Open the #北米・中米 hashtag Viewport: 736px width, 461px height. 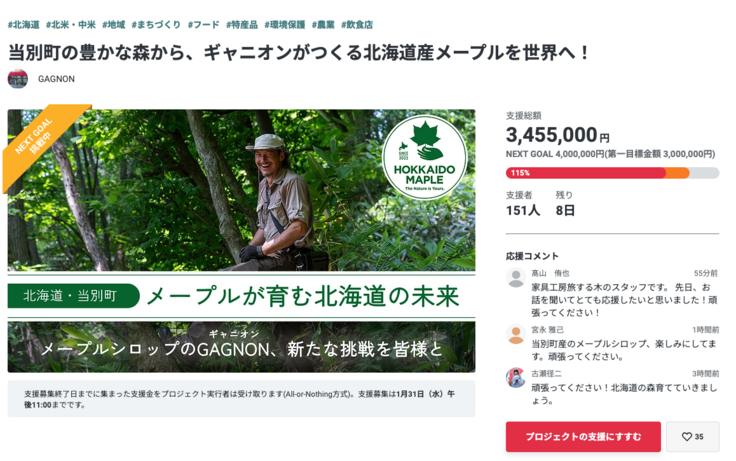[71, 24]
